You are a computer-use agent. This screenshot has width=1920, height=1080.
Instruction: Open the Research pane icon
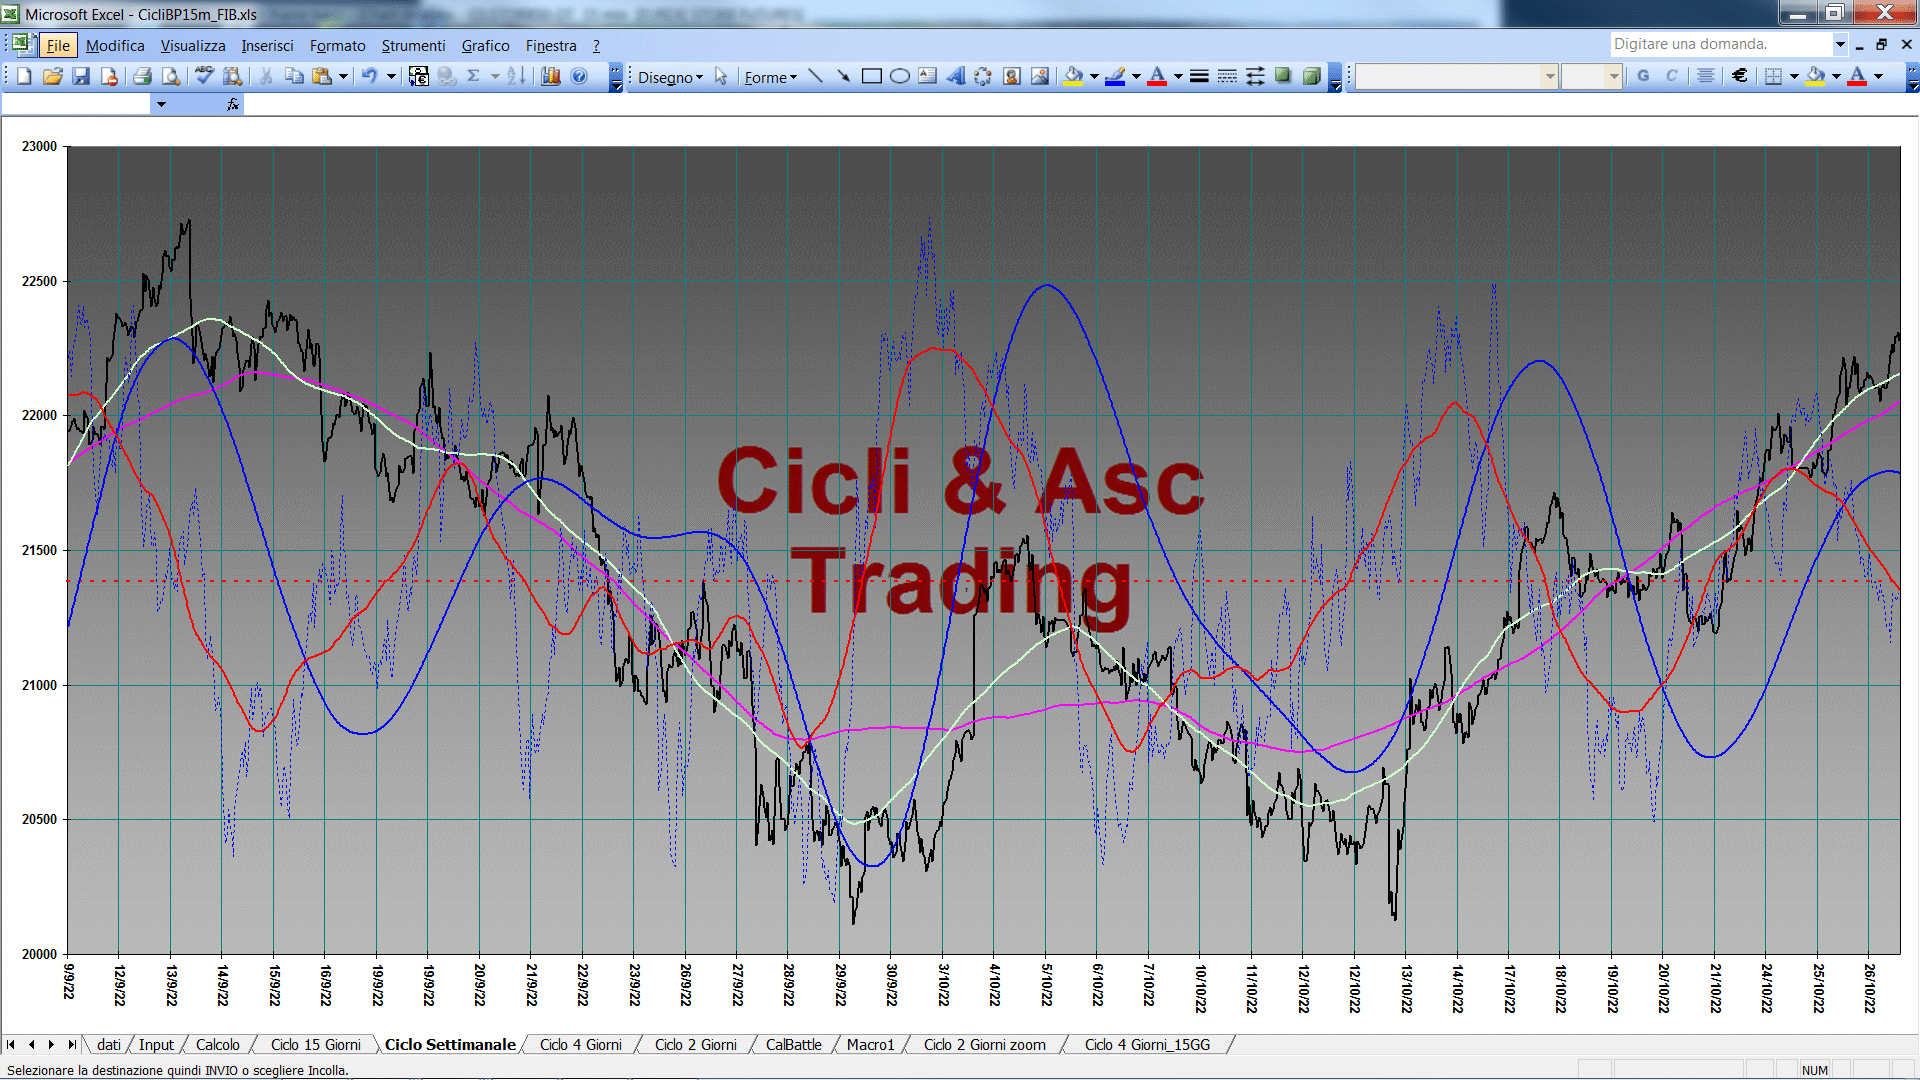pos(233,76)
